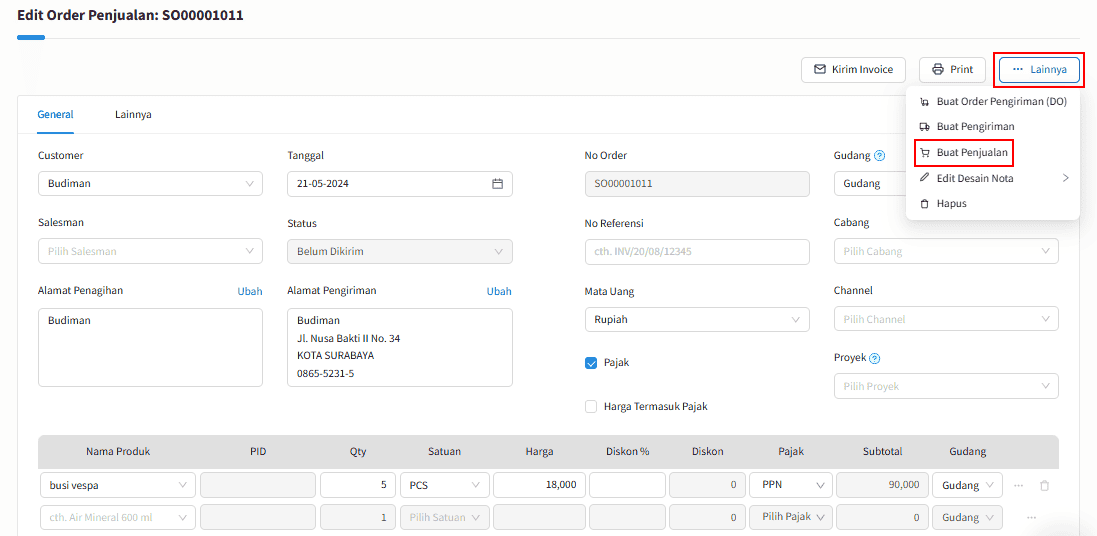1097x536 pixels.
Task: Click the Print button
Action: 952,69
